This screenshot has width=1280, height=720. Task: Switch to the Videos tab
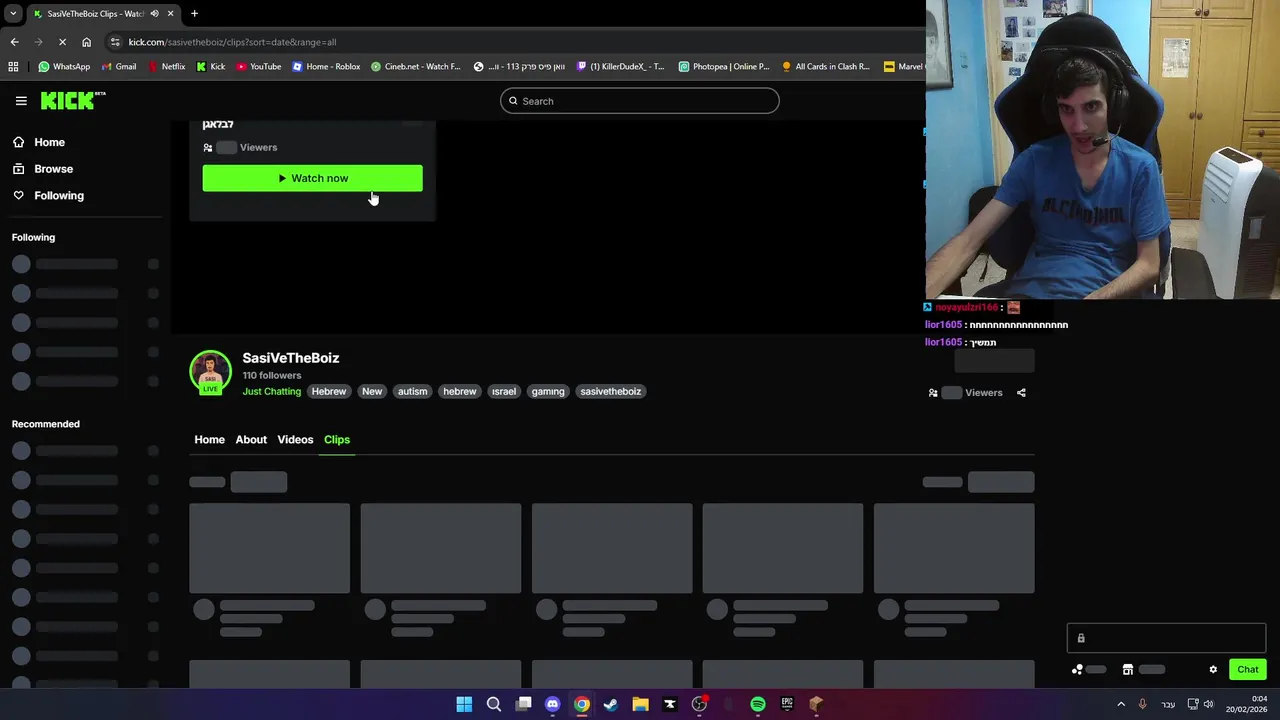pyautogui.click(x=295, y=440)
